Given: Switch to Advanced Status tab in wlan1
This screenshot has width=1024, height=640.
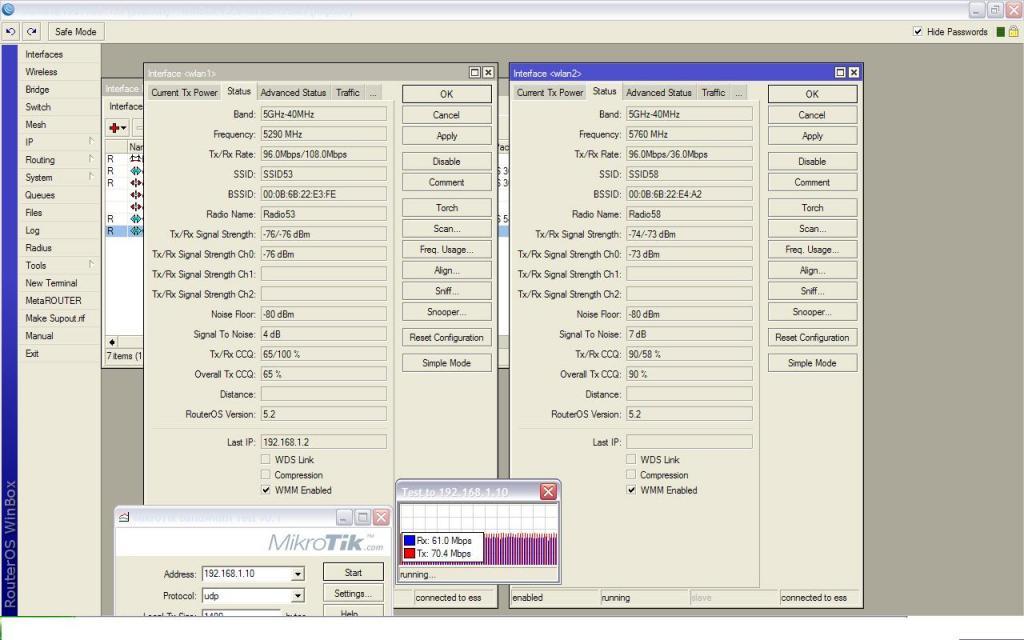Looking at the screenshot, I should tap(293, 93).
